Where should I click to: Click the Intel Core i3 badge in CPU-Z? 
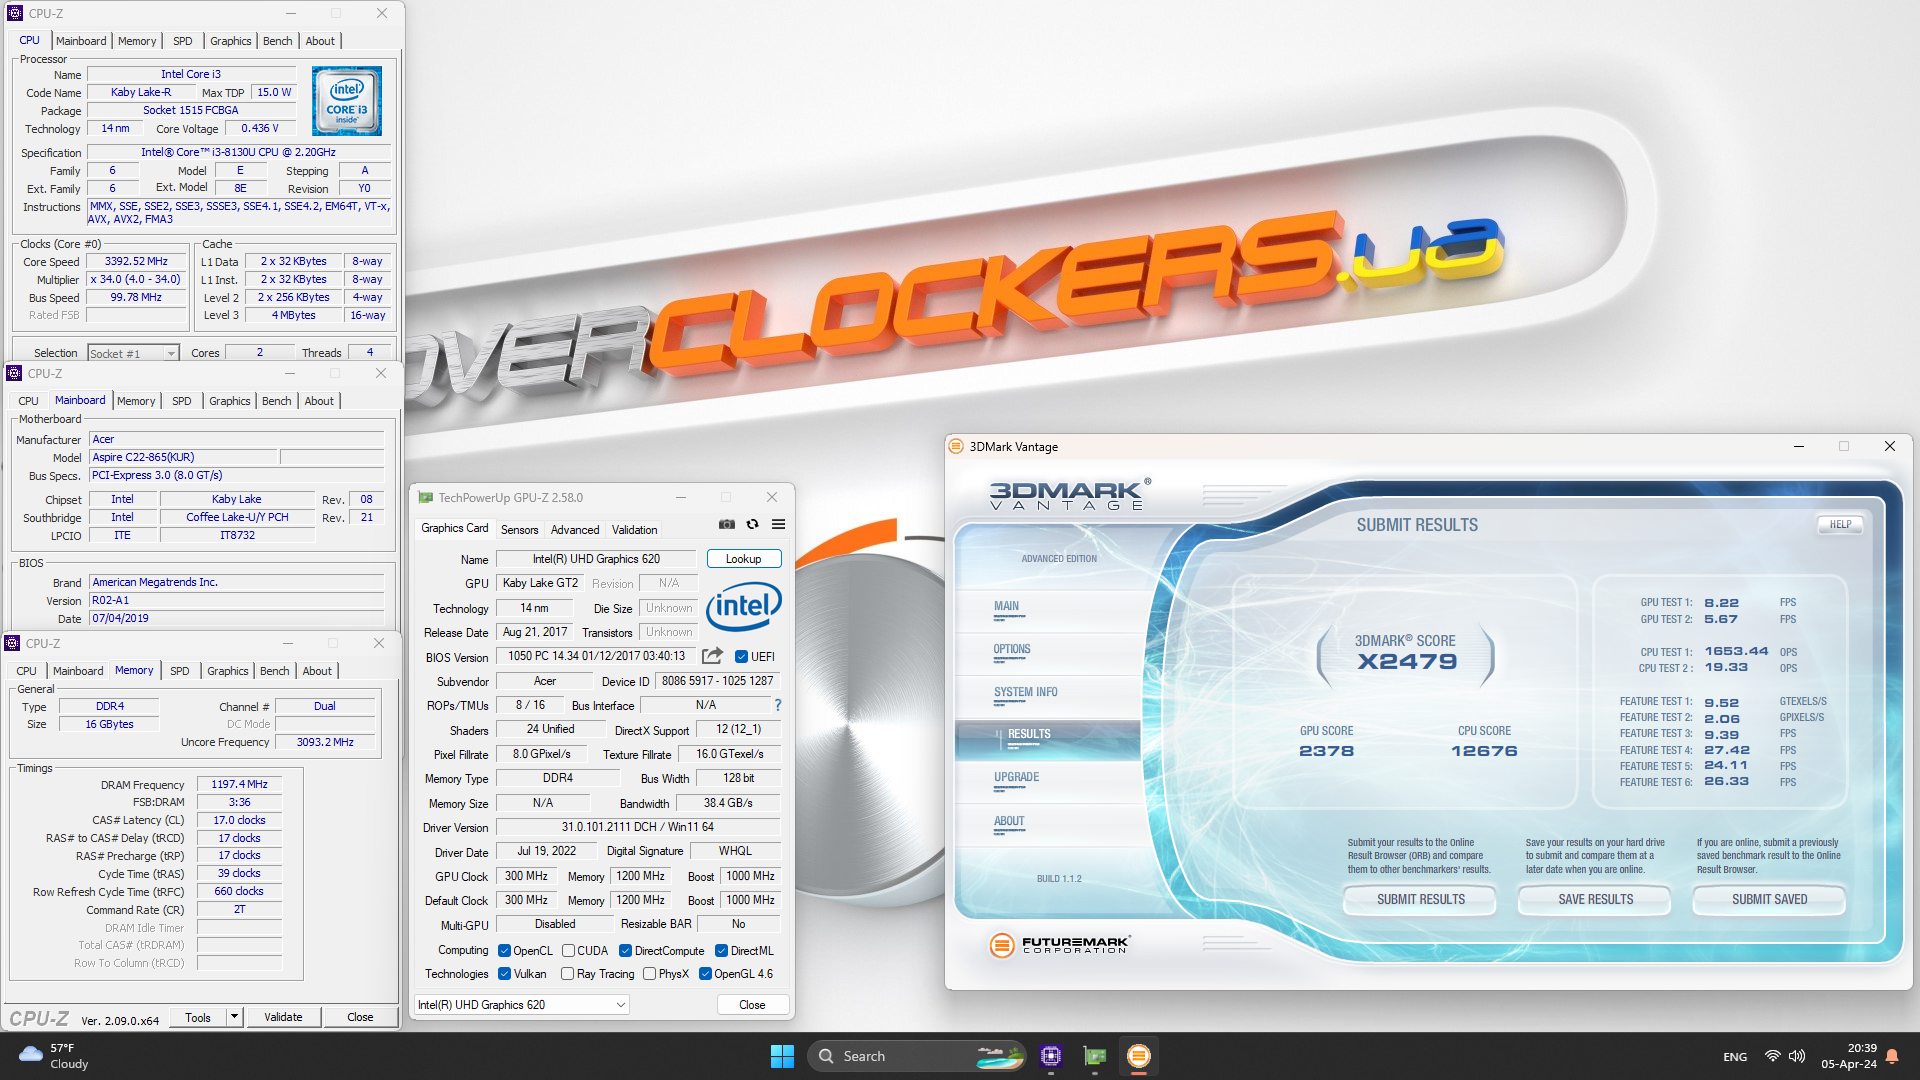tap(347, 101)
